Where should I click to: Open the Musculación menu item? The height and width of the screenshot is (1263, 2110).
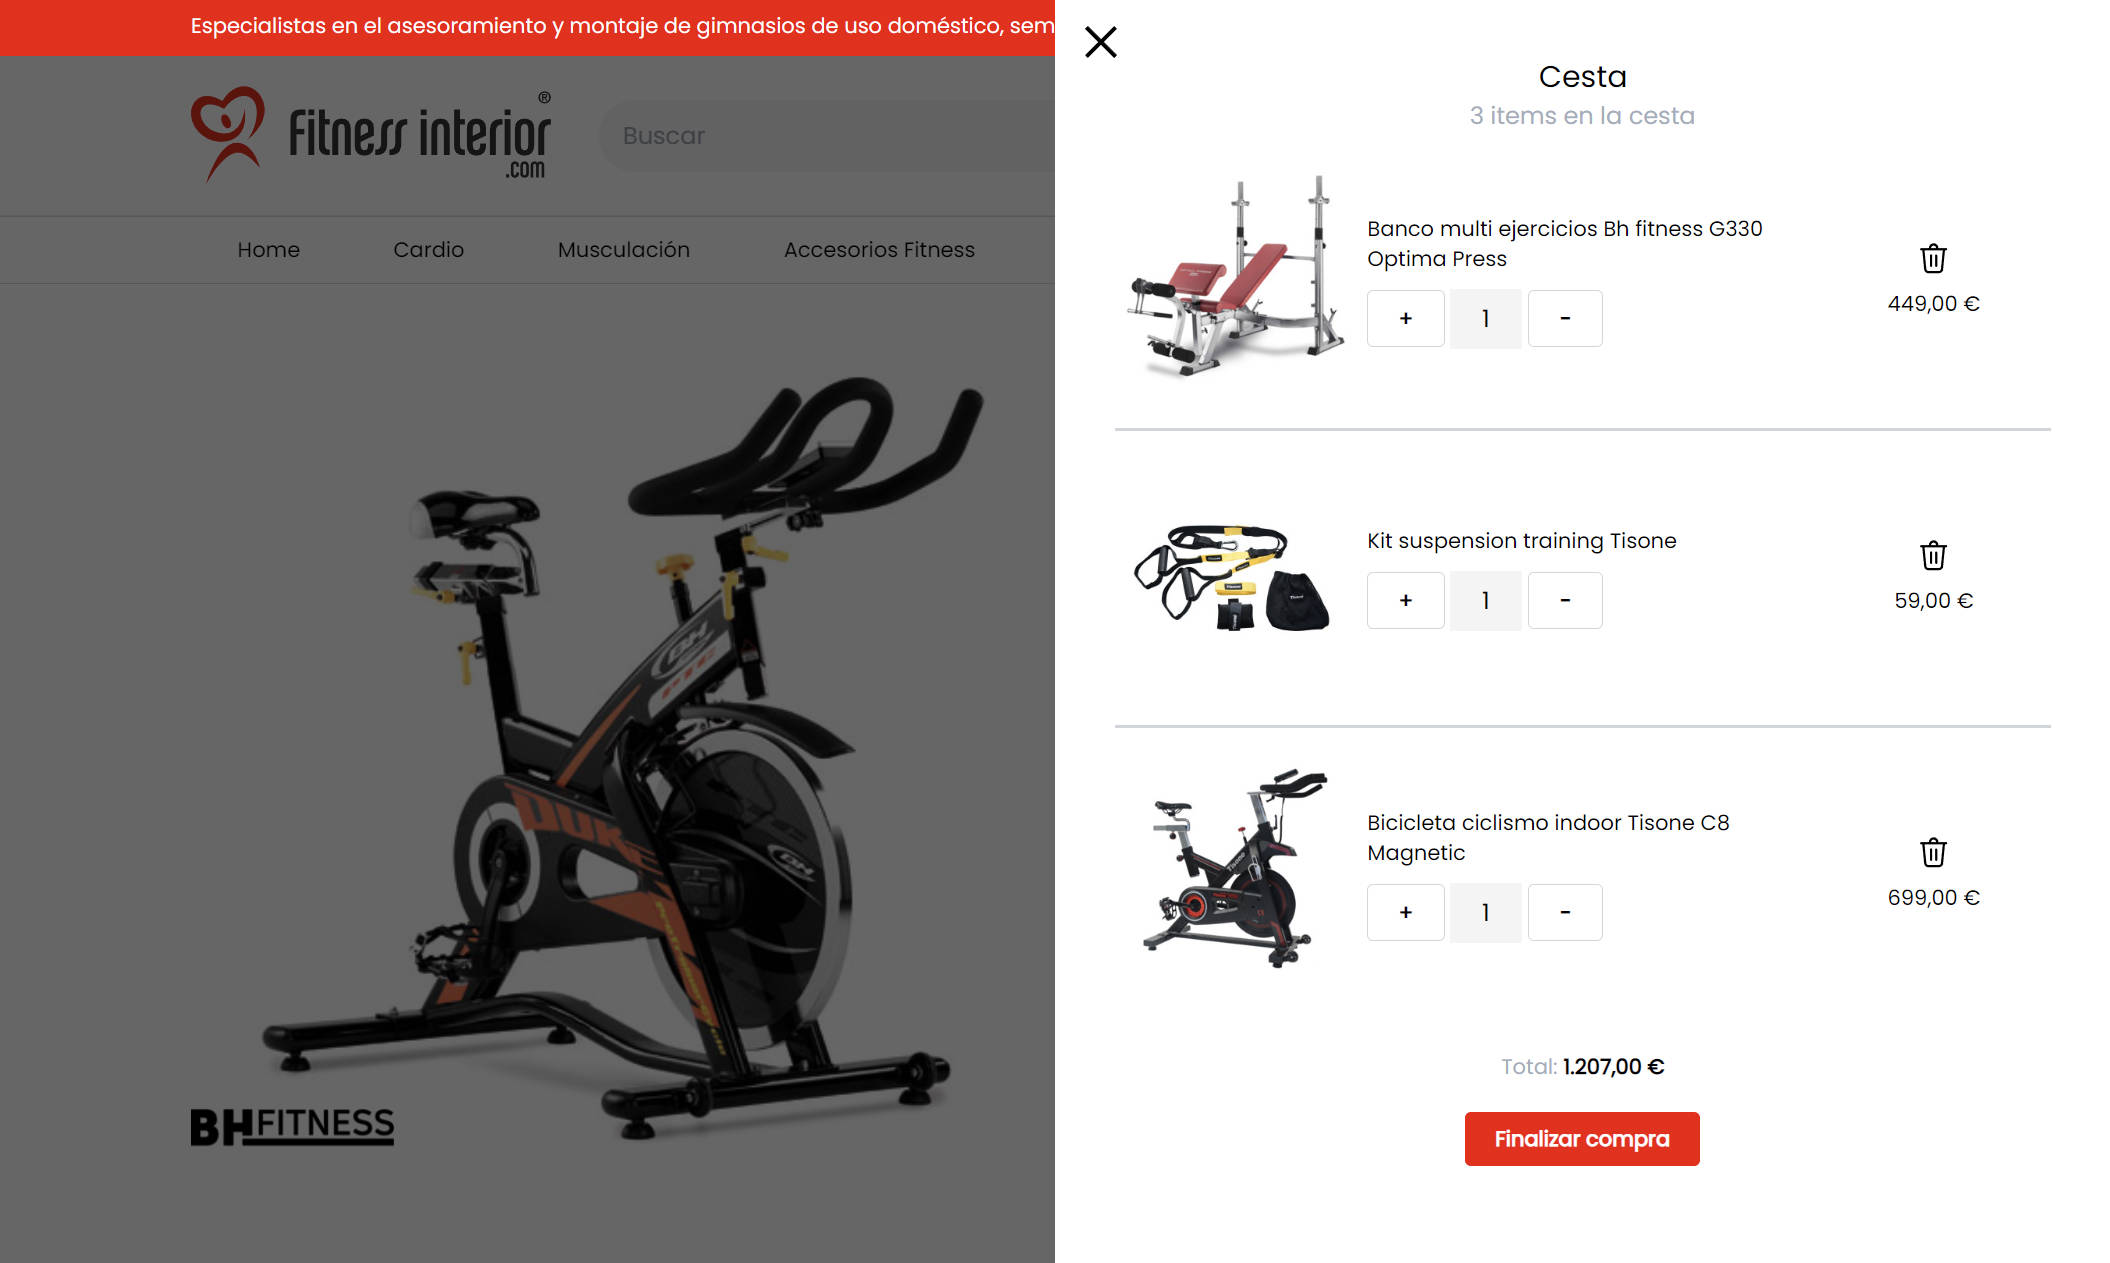pyautogui.click(x=623, y=249)
